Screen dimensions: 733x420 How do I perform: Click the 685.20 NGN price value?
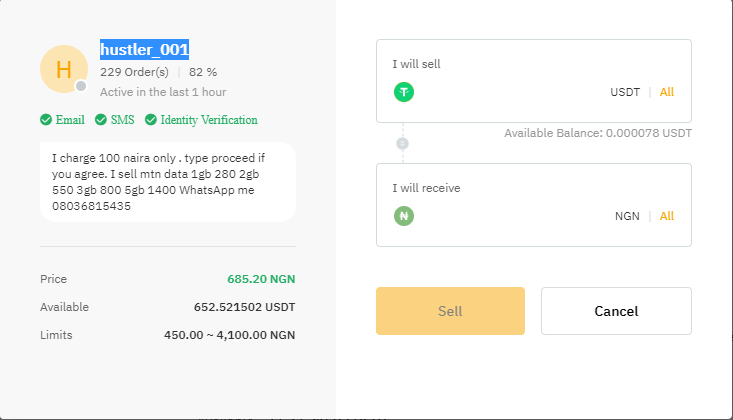coord(261,279)
